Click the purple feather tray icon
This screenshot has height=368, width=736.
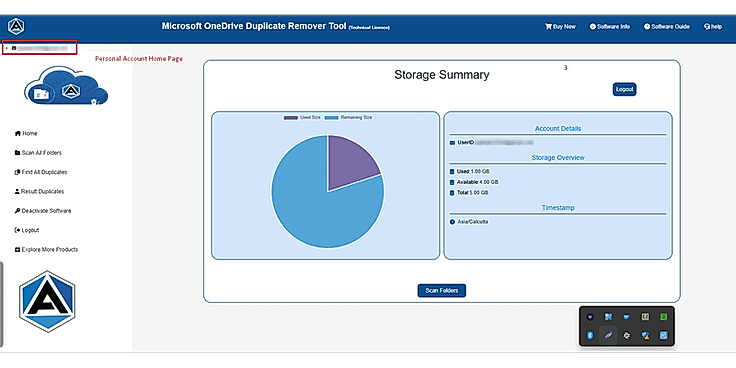(x=608, y=336)
